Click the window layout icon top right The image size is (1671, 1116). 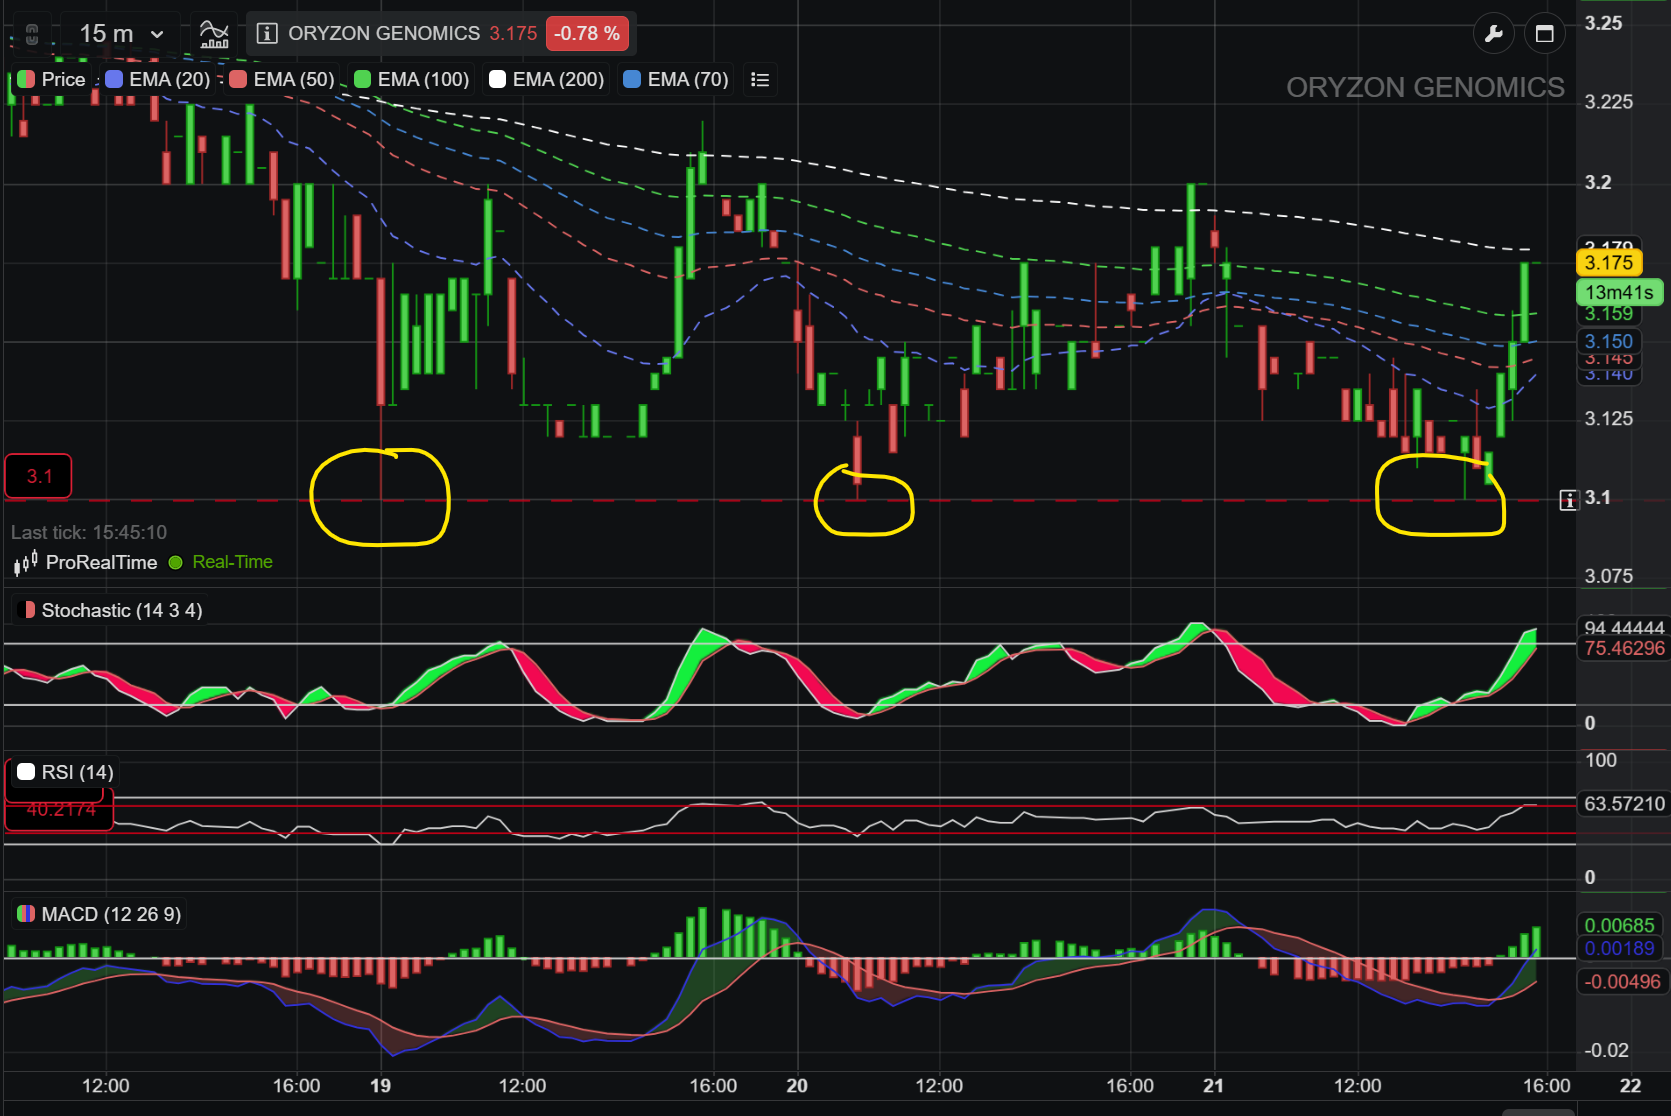click(x=1544, y=34)
